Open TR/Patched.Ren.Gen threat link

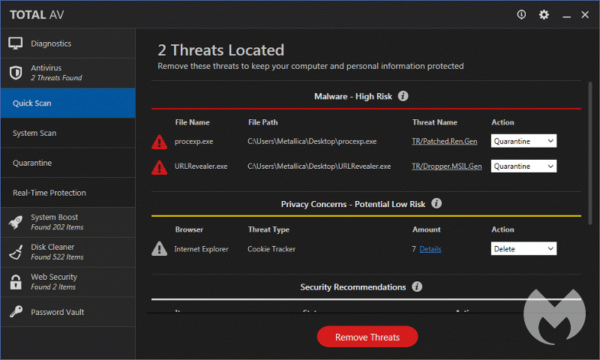[444, 141]
